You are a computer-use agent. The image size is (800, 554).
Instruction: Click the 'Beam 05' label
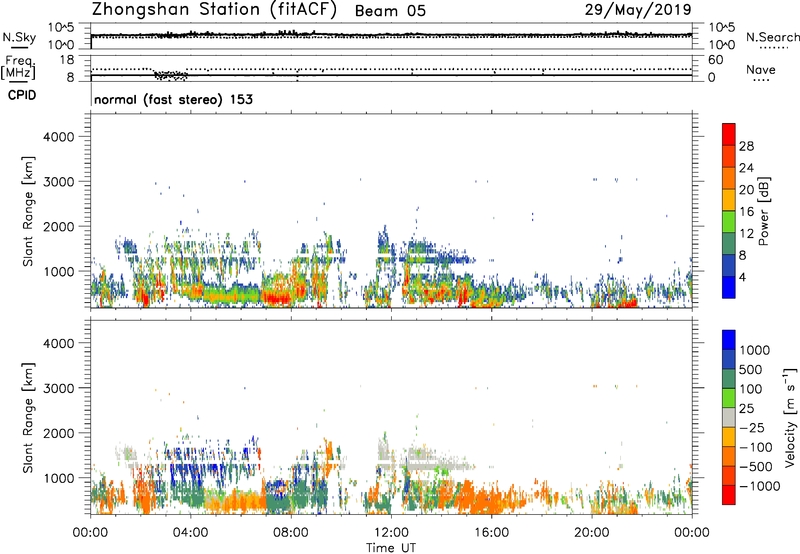390,11
